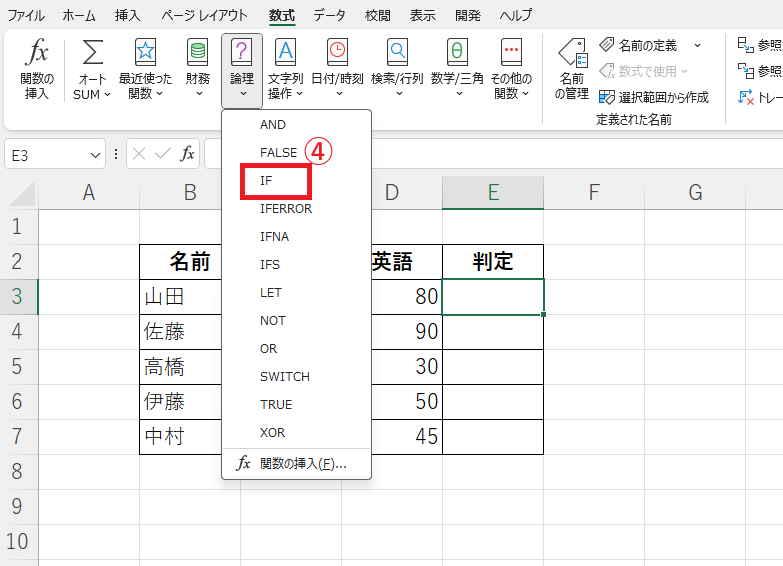Open その他の関数 icon

(x=511, y=52)
